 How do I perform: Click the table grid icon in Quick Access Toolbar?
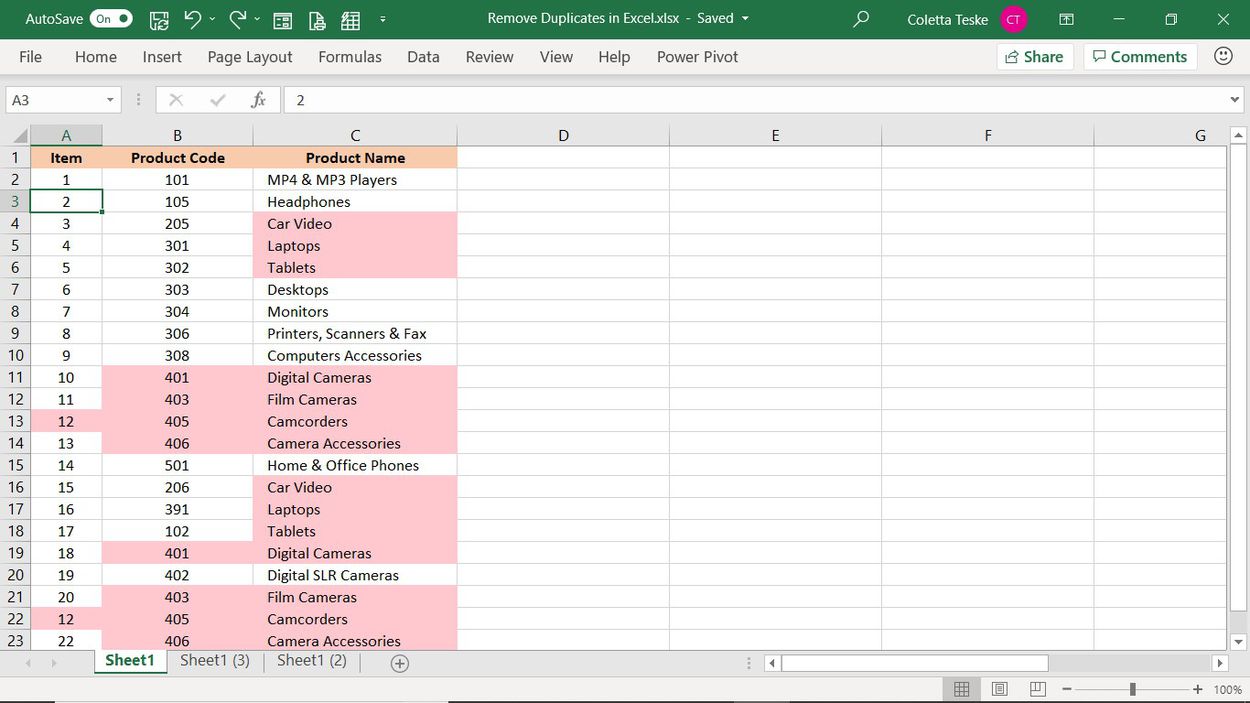tap(351, 20)
